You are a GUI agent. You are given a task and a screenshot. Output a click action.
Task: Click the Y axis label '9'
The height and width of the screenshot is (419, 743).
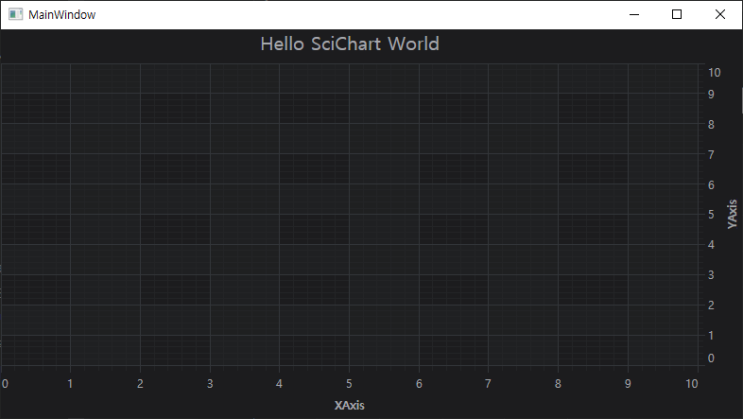(711, 94)
